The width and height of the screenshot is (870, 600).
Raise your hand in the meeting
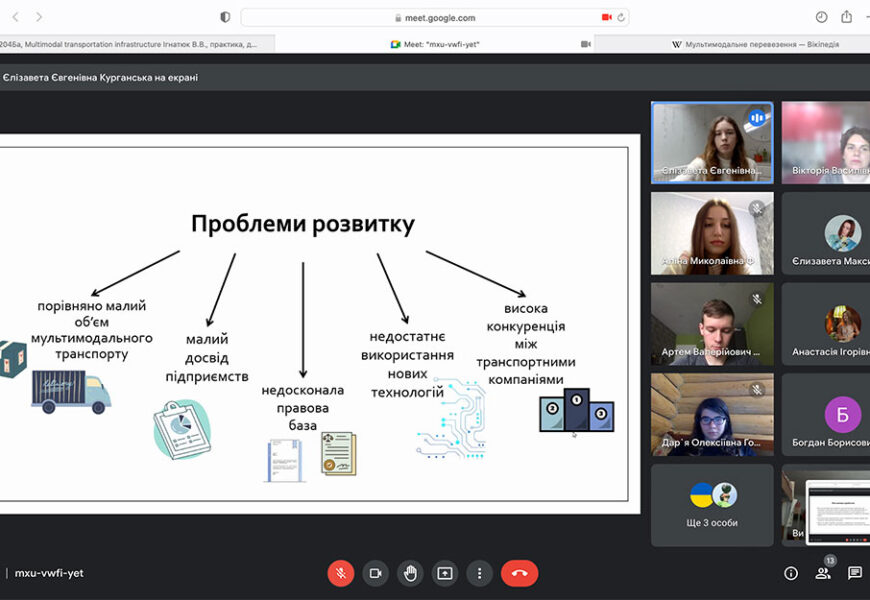pos(410,573)
